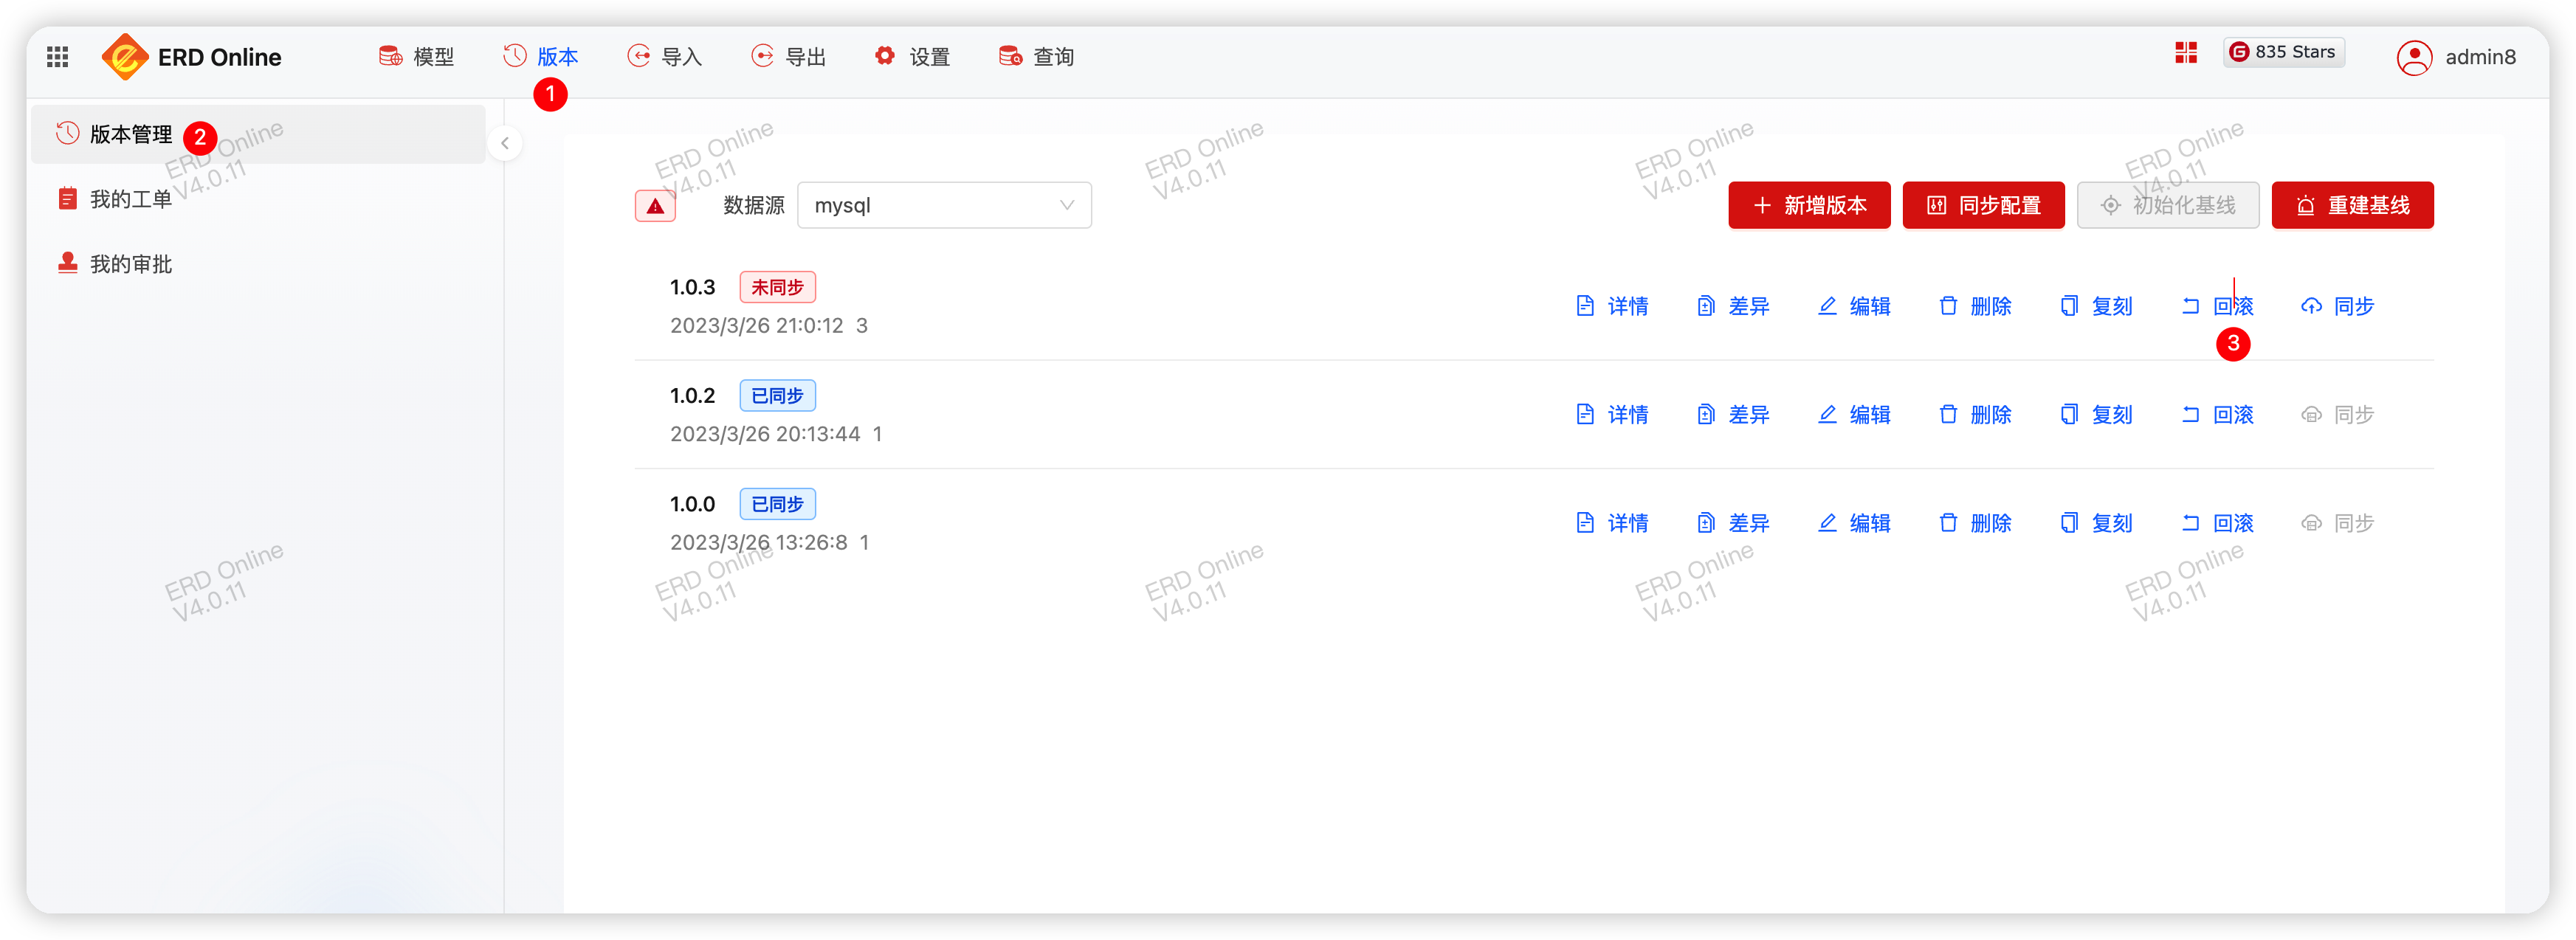Viewport: 2576px width, 940px height.
Task: Click 同步 for version 1.0.3
Action: (2338, 306)
